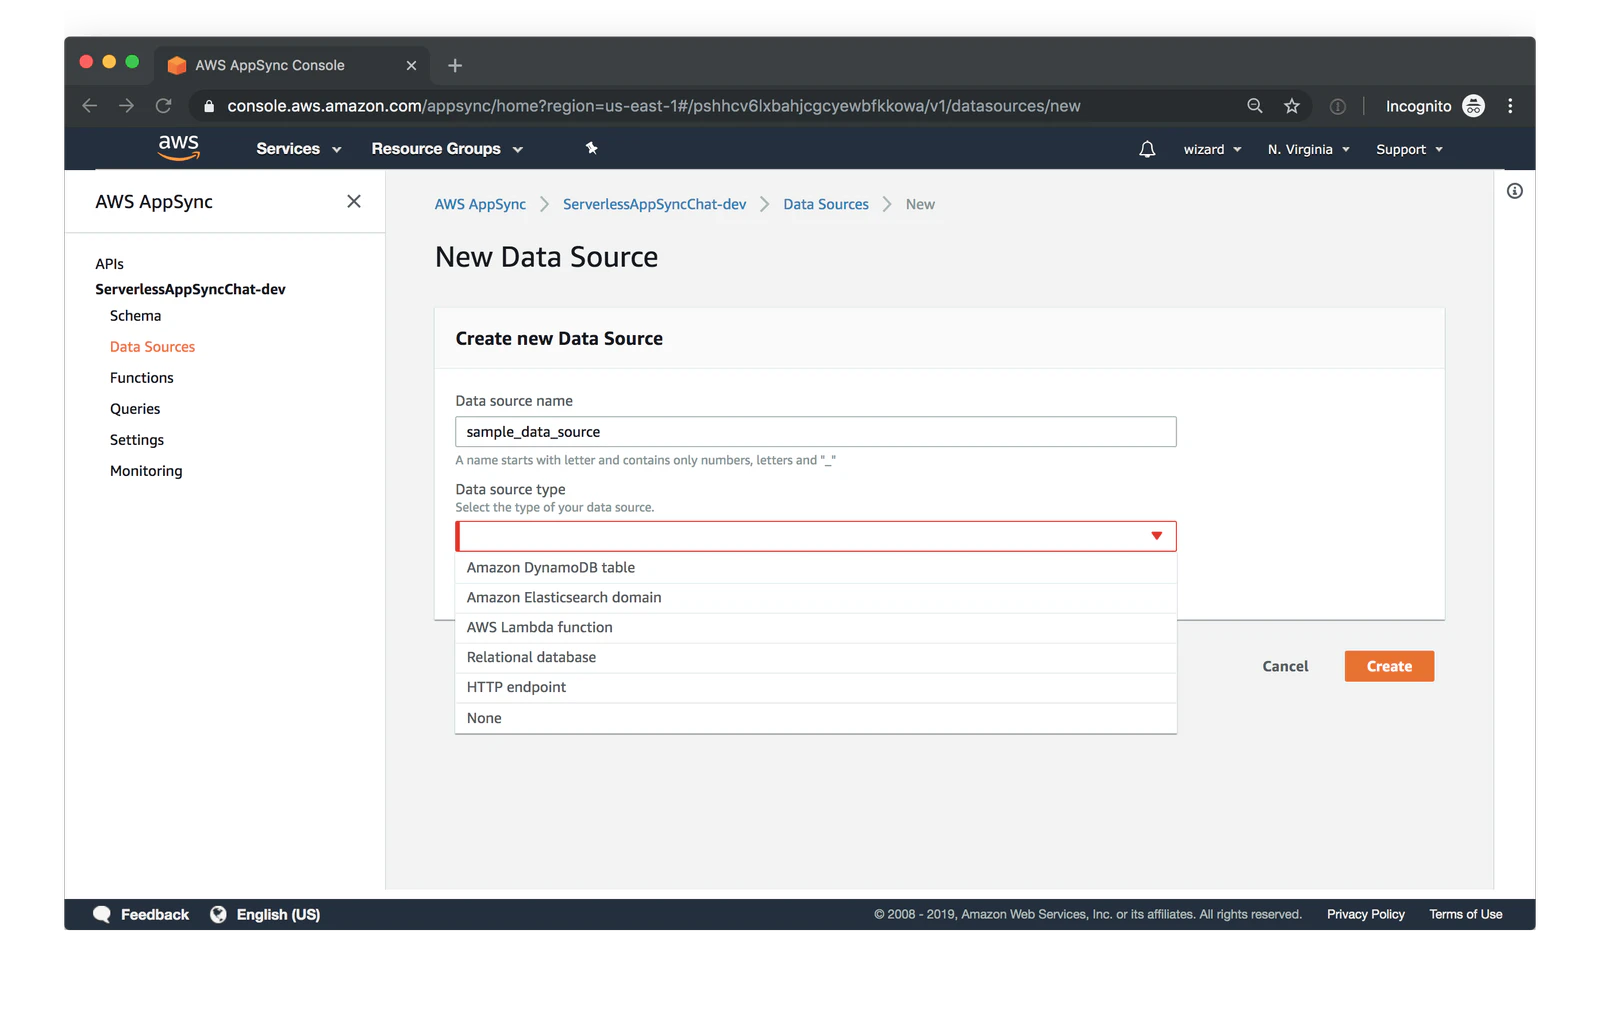Open the Data source type dropdown
Image resolution: width=1600 pixels, height=1022 pixels.
[x=1156, y=536]
